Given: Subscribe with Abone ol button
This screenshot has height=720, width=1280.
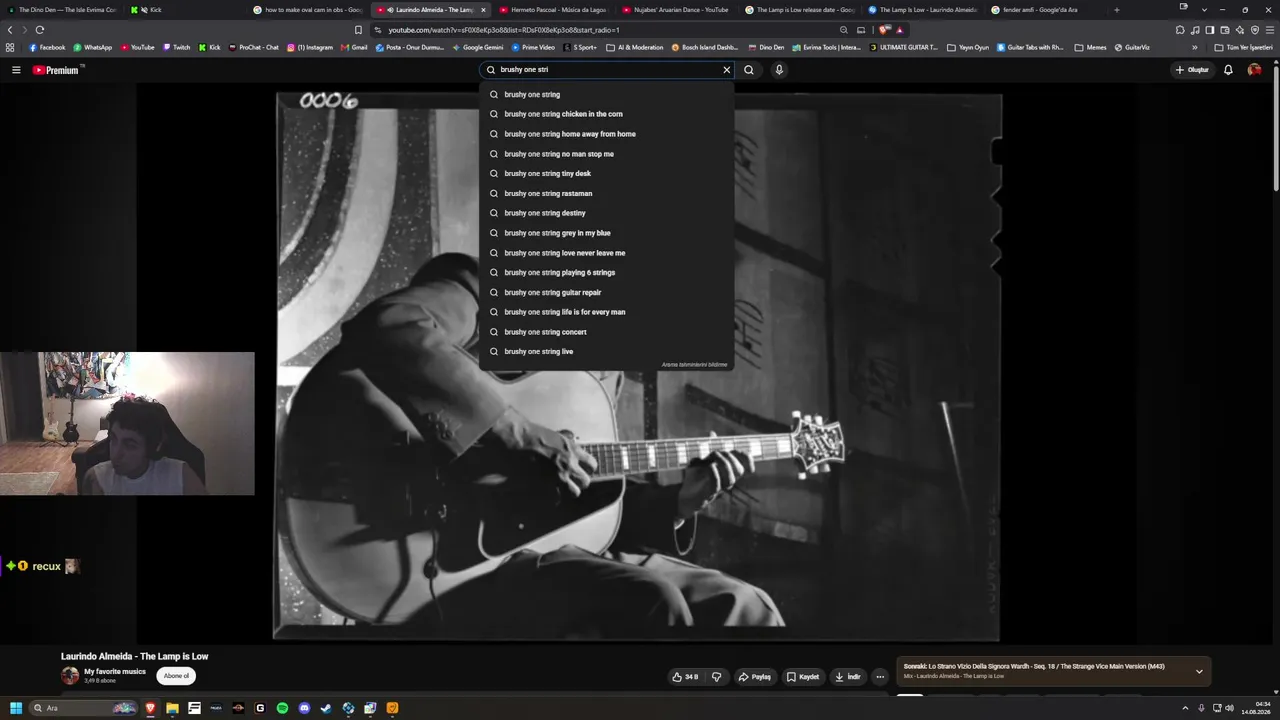Looking at the screenshot, I should click(x=176, y=676).
